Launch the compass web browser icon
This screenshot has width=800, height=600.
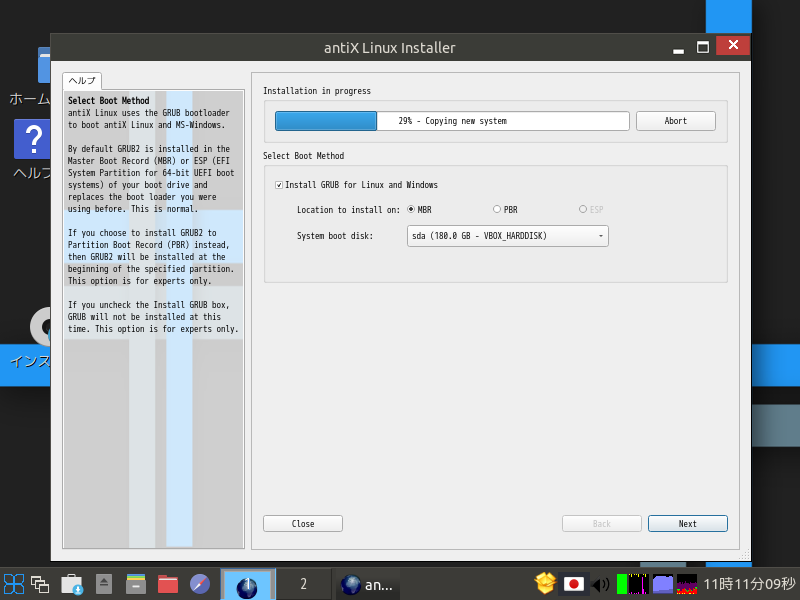[x=199, y=584]
